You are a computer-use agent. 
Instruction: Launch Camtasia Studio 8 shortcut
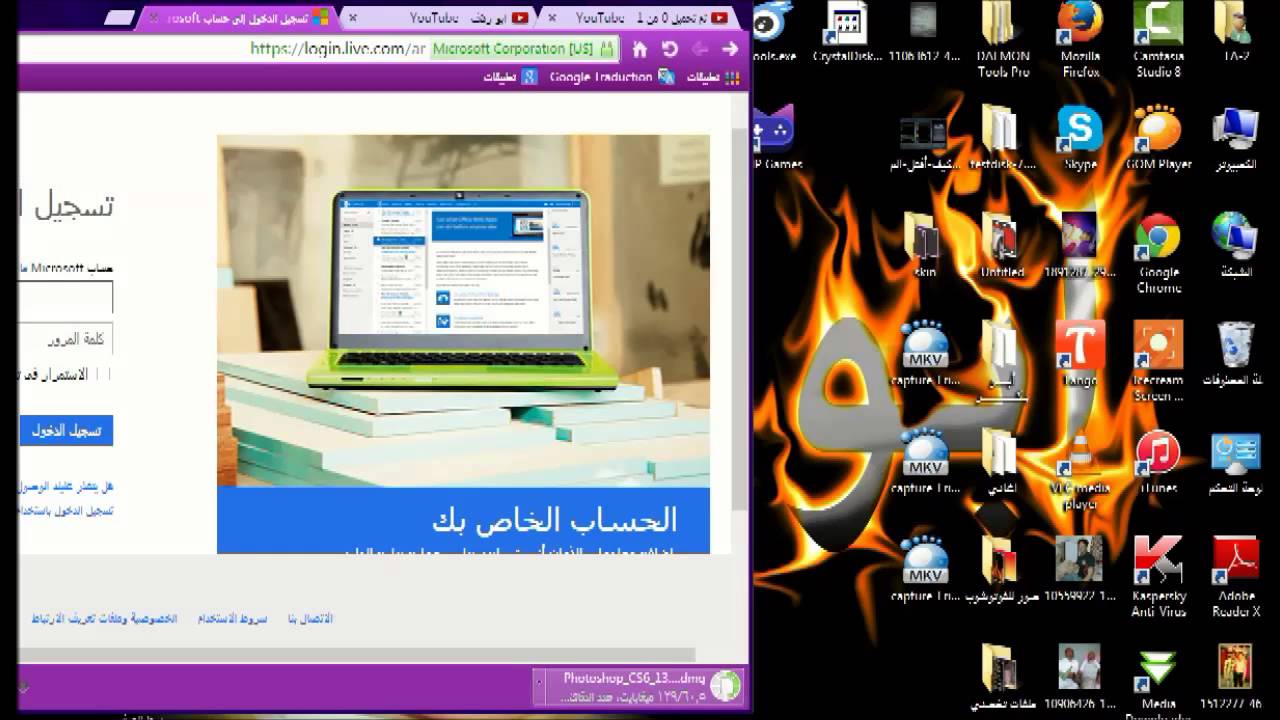coord(1158,40)
